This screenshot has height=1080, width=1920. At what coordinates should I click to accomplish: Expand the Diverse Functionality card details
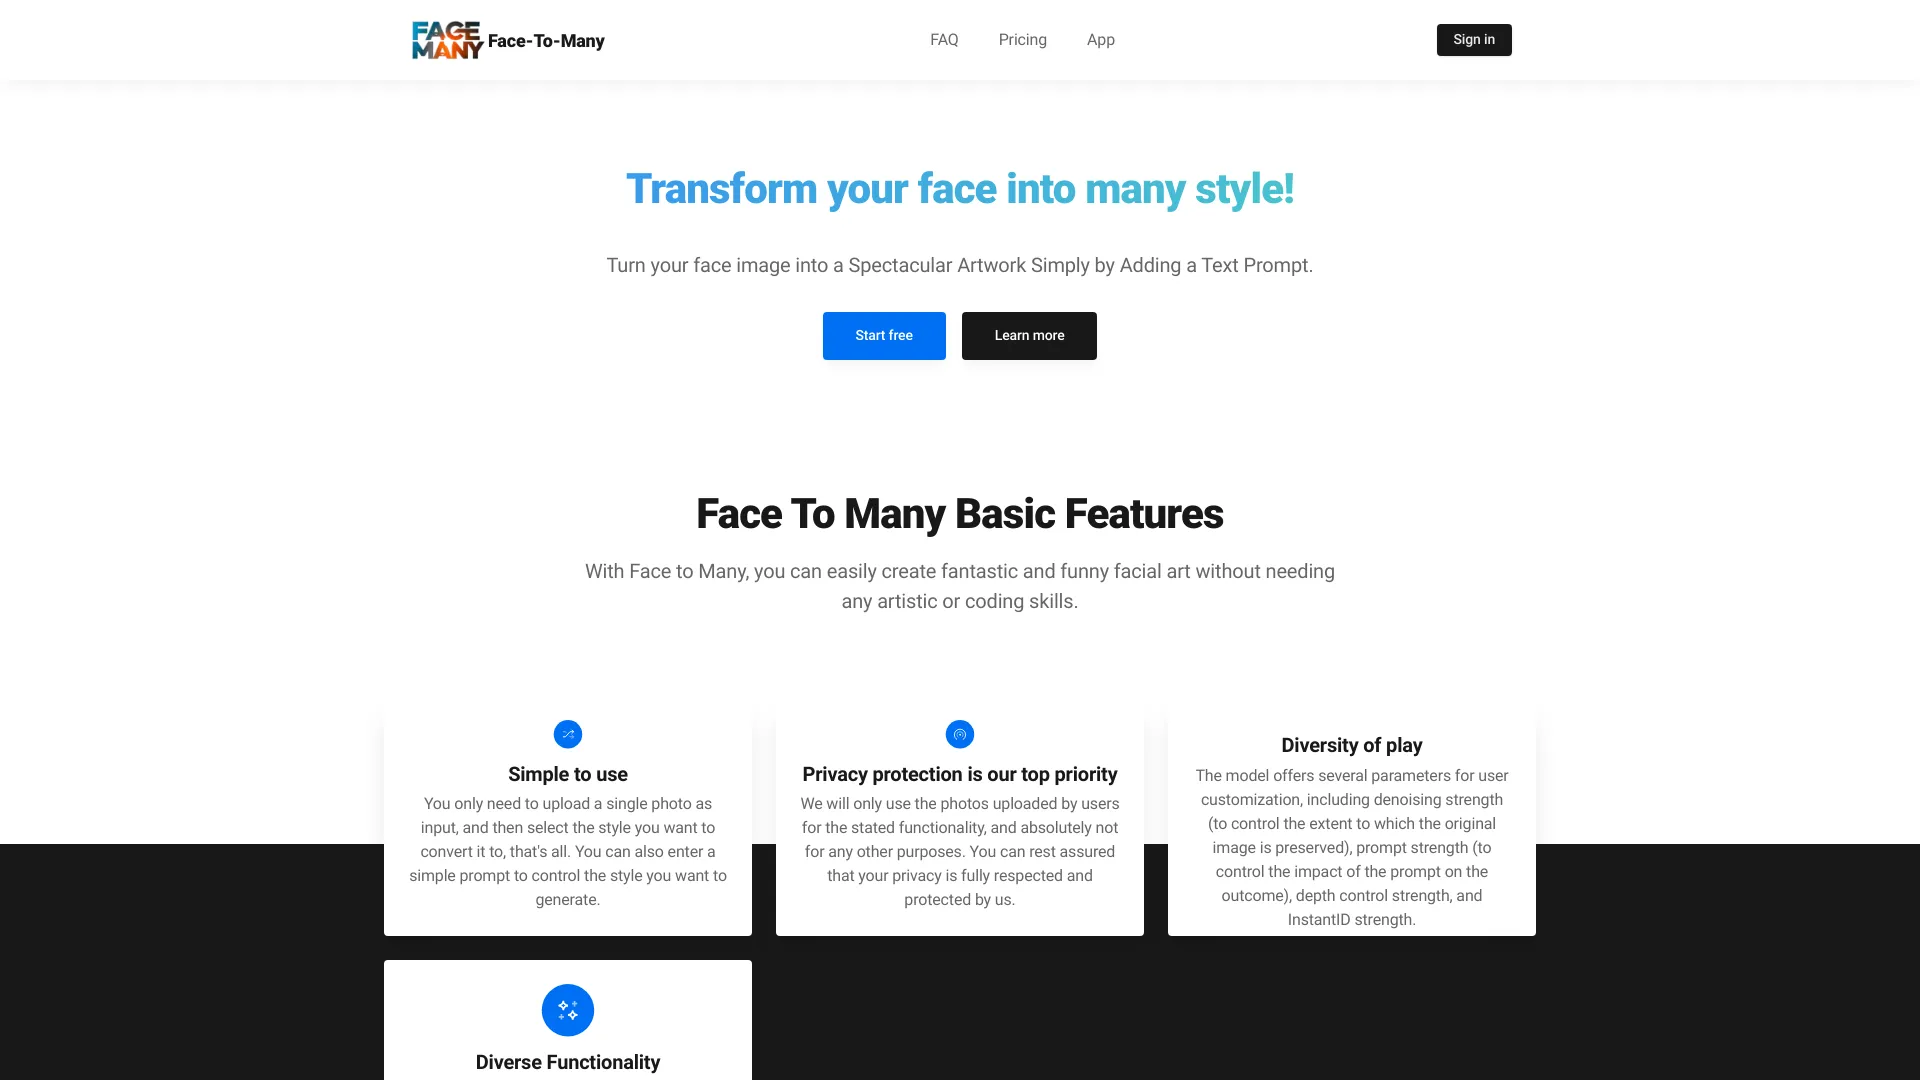tap(567, 1062)
